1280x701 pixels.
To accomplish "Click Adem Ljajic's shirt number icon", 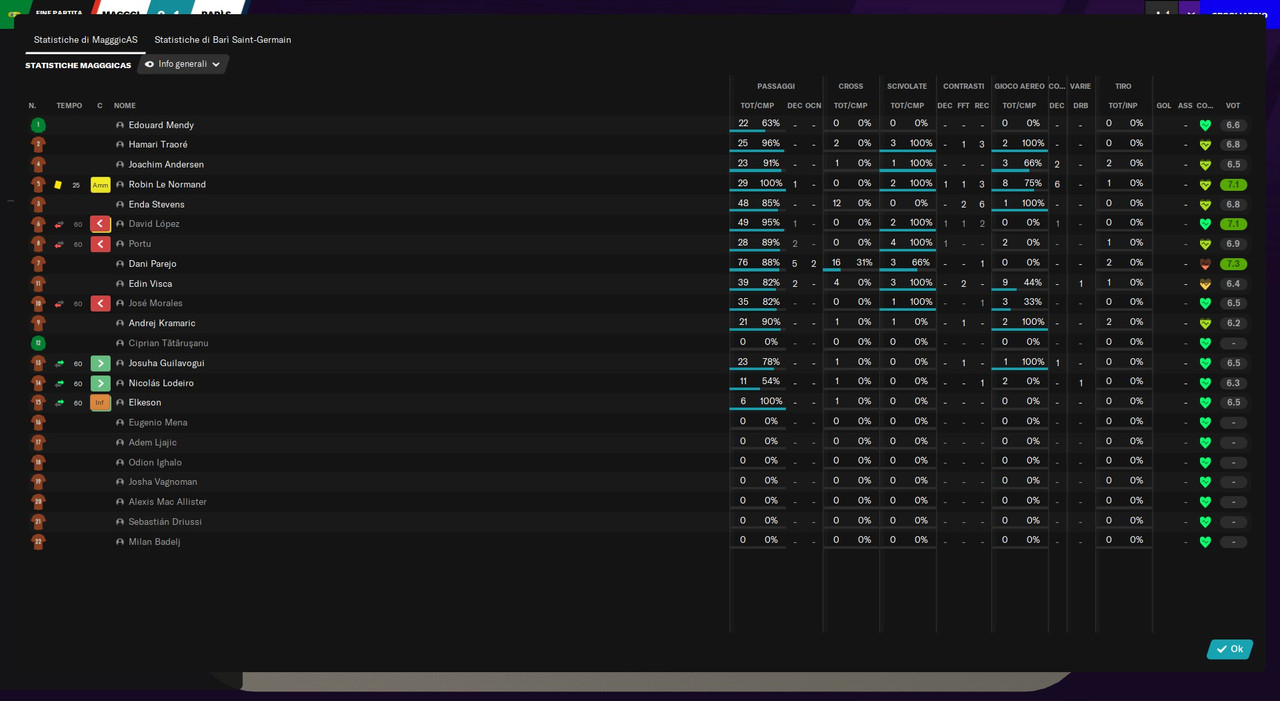I will click(x=38, y=442).
